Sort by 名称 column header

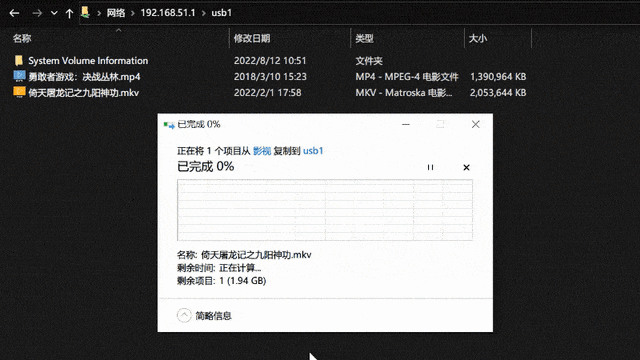click(22, 38)
